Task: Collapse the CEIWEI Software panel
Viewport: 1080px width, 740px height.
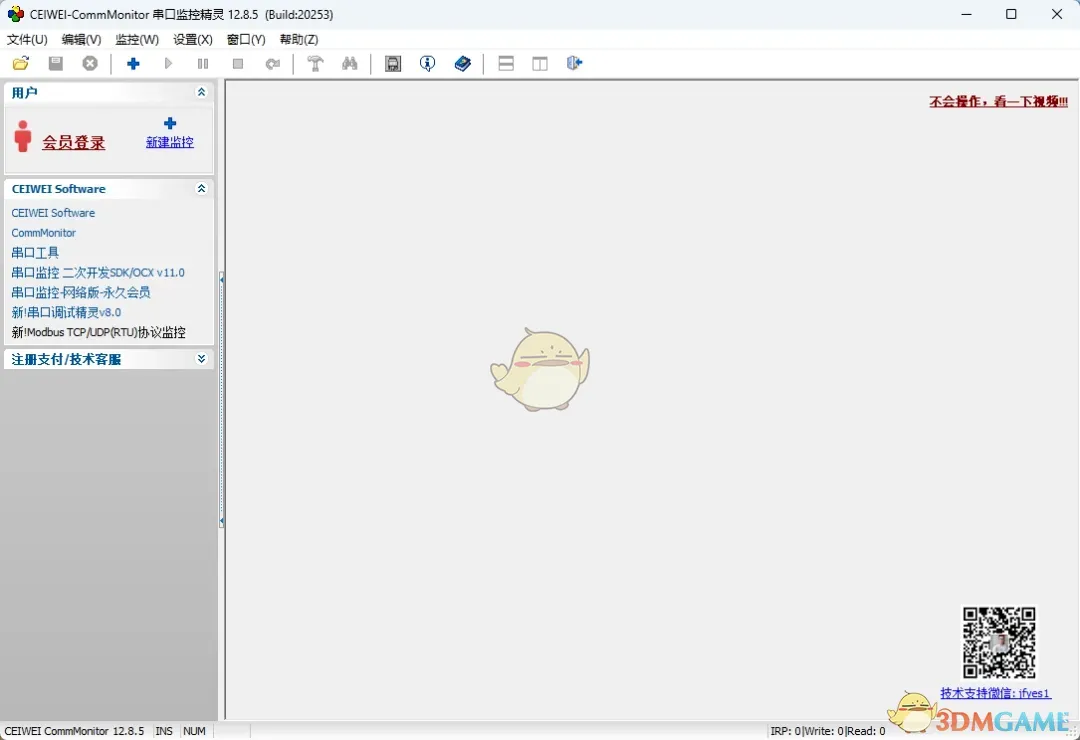Action: tap(201, 189)
